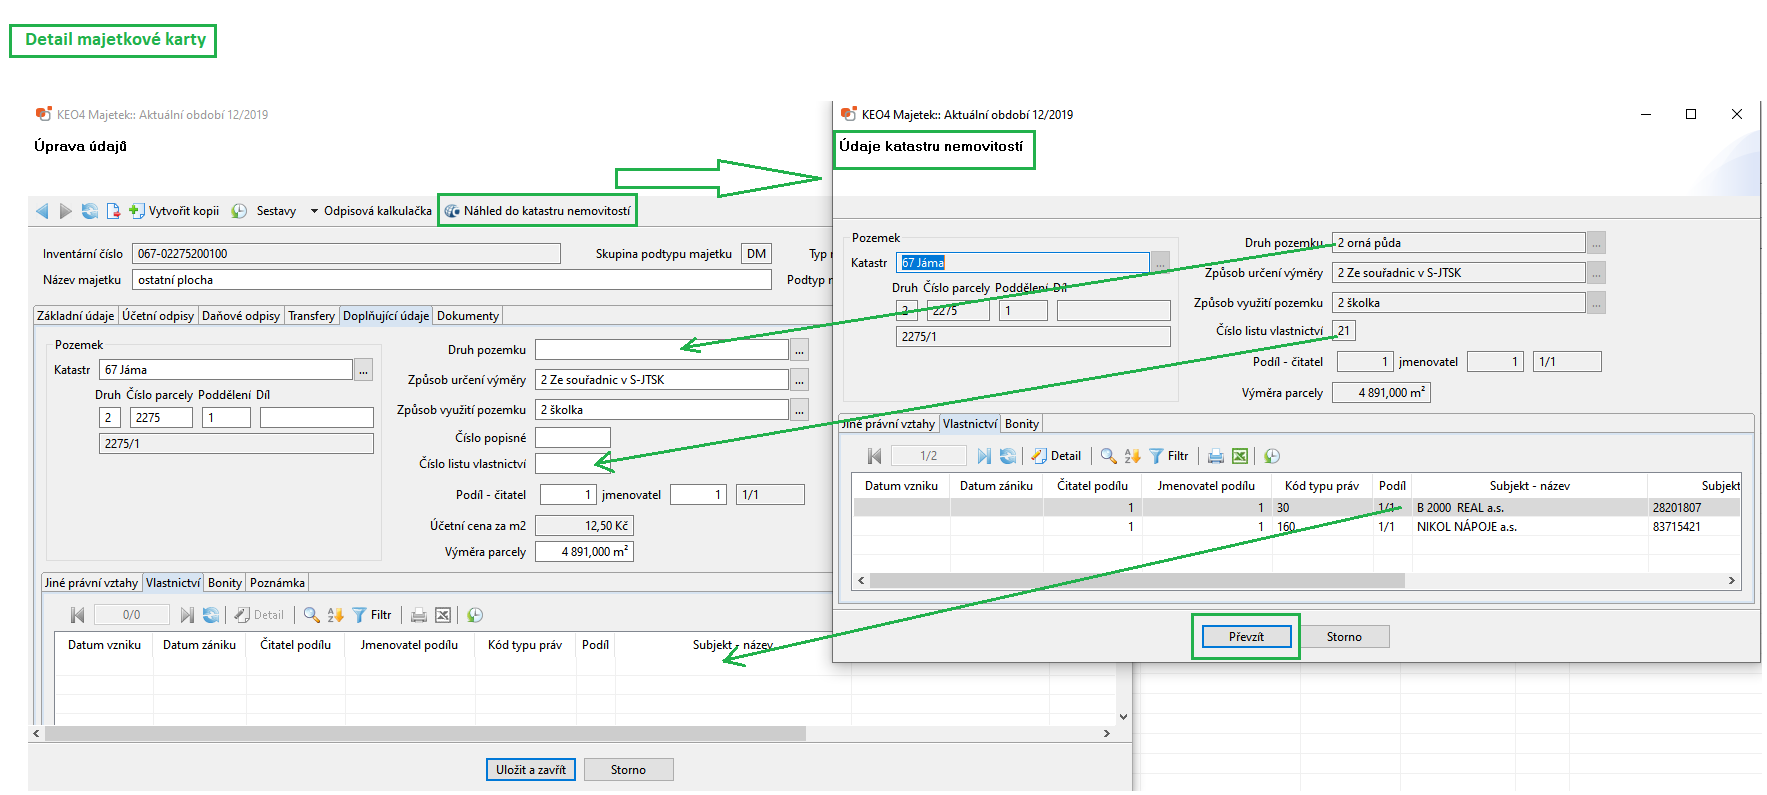1767x795 pixels.
Task: Open Způsob určení výměry lookup in katastr dialog
Action: tap(1597, 273)
